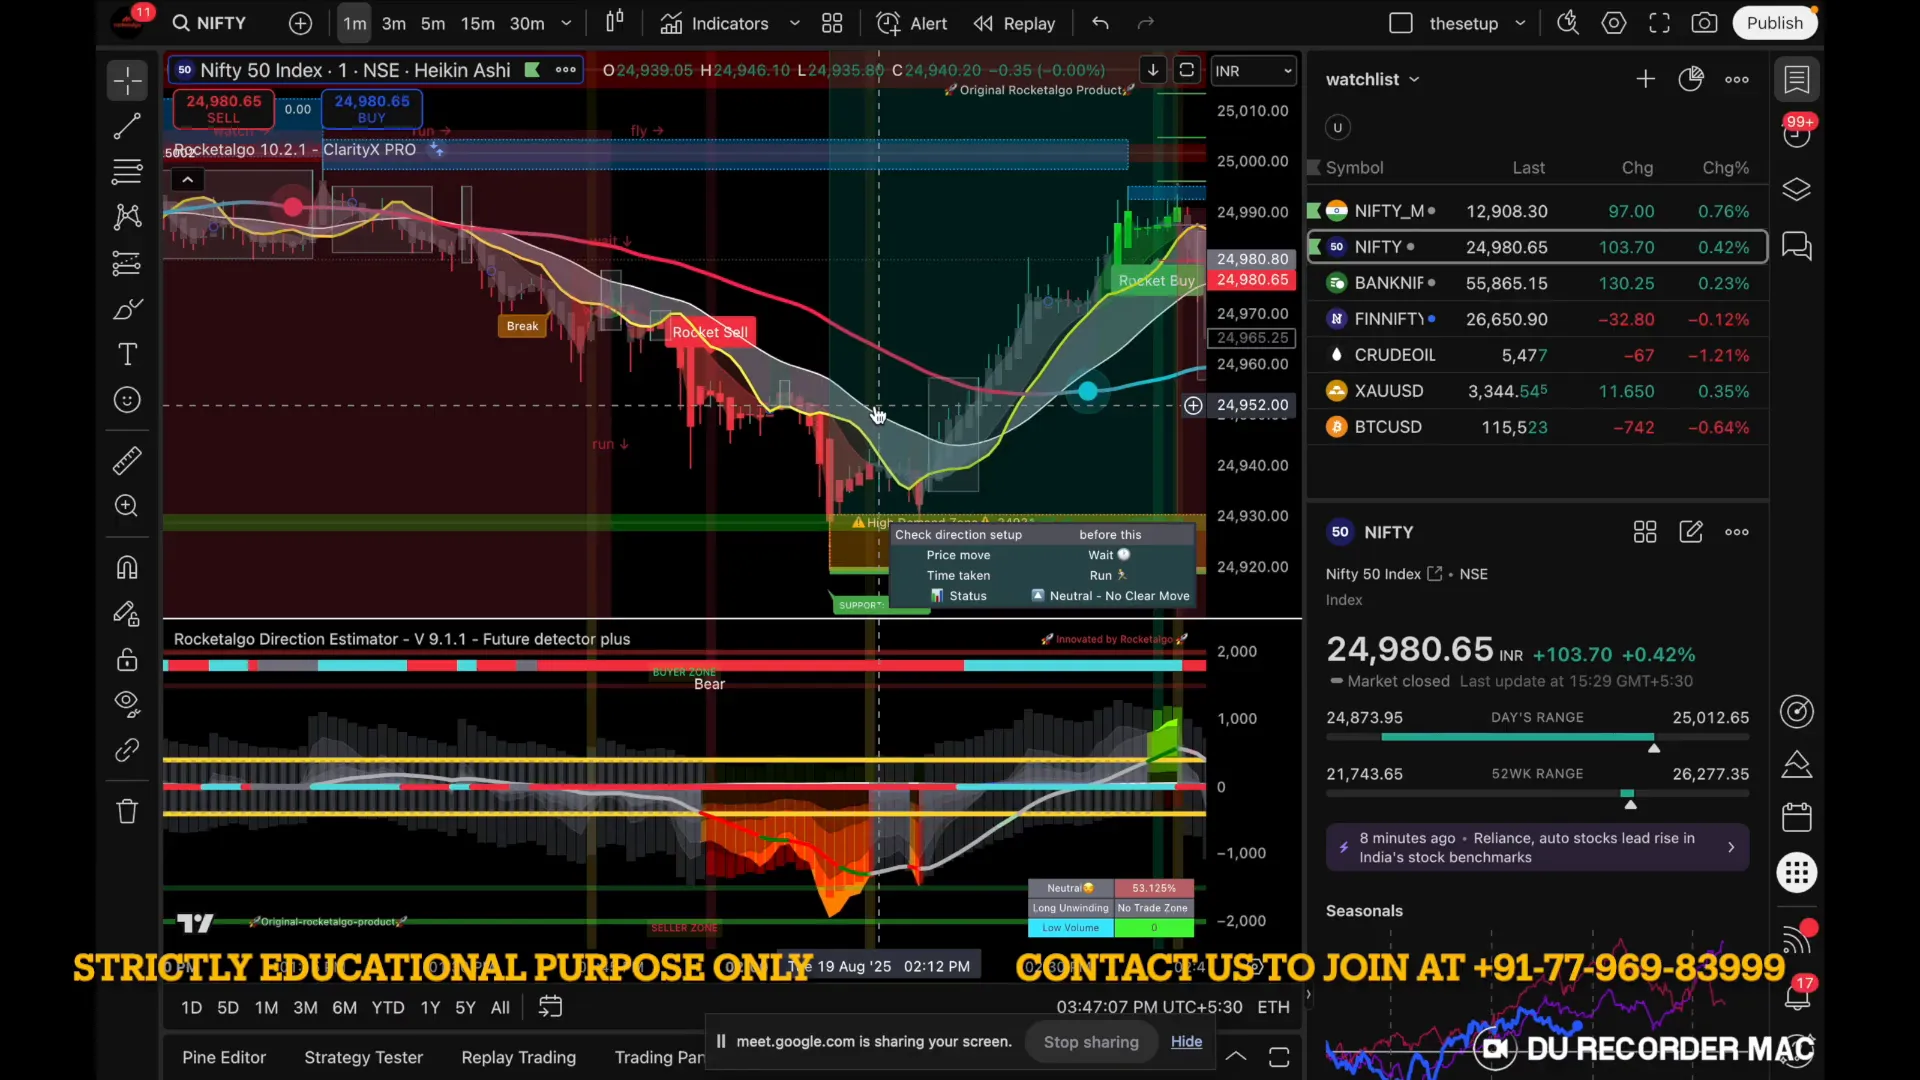This screenshot has width=1920, height=1080.
Task: Select the text annotation tool
Action: point(127,354)
